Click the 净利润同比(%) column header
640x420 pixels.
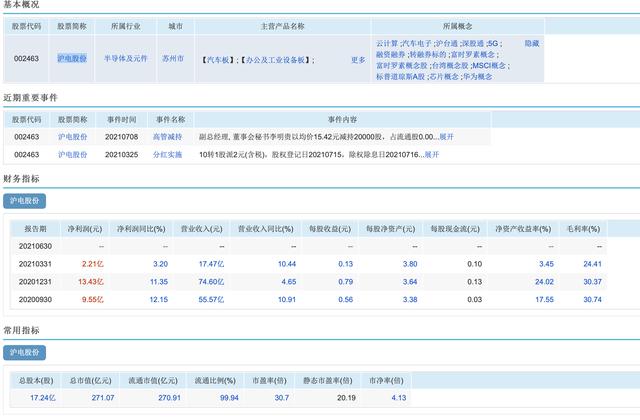pyautogui.click(x=141, y=229)
